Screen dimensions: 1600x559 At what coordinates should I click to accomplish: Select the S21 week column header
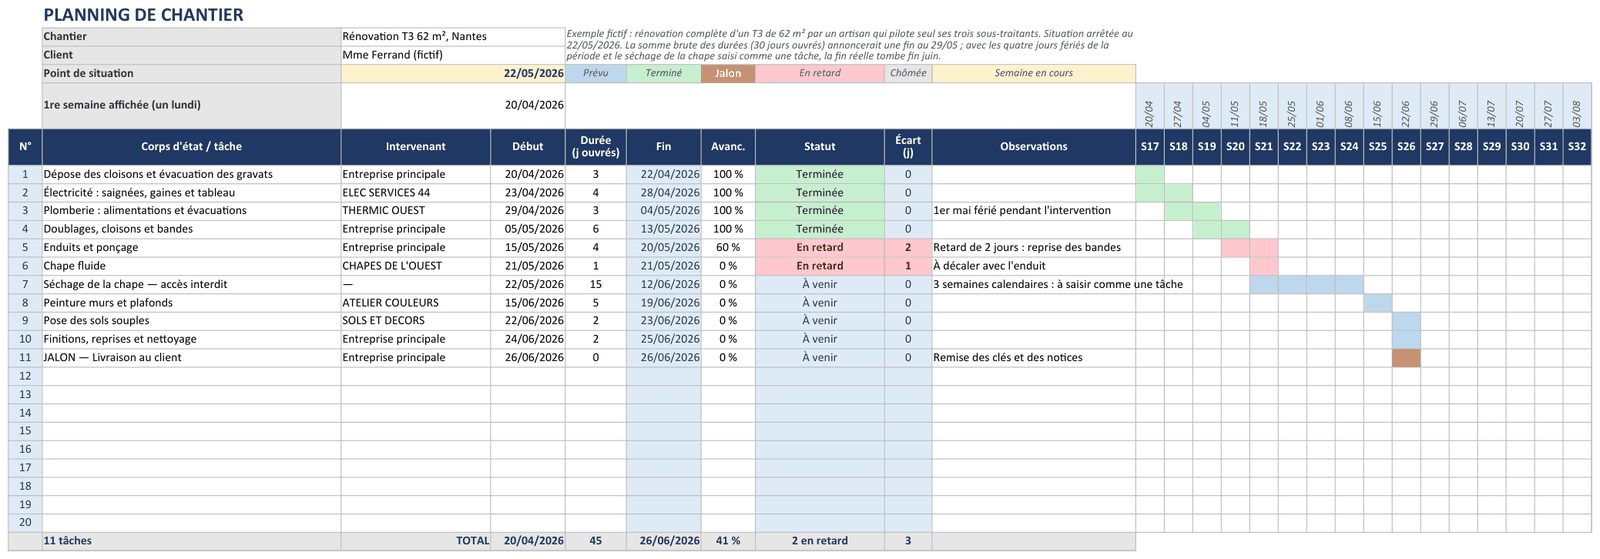[1264, 147]
